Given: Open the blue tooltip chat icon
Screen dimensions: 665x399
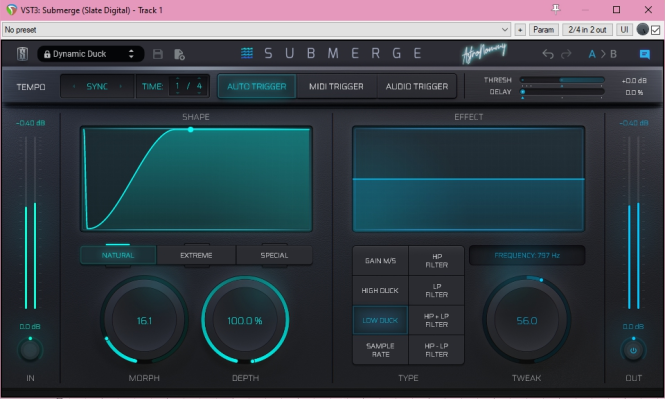Looking at the screenshot, I should point(645,54).
